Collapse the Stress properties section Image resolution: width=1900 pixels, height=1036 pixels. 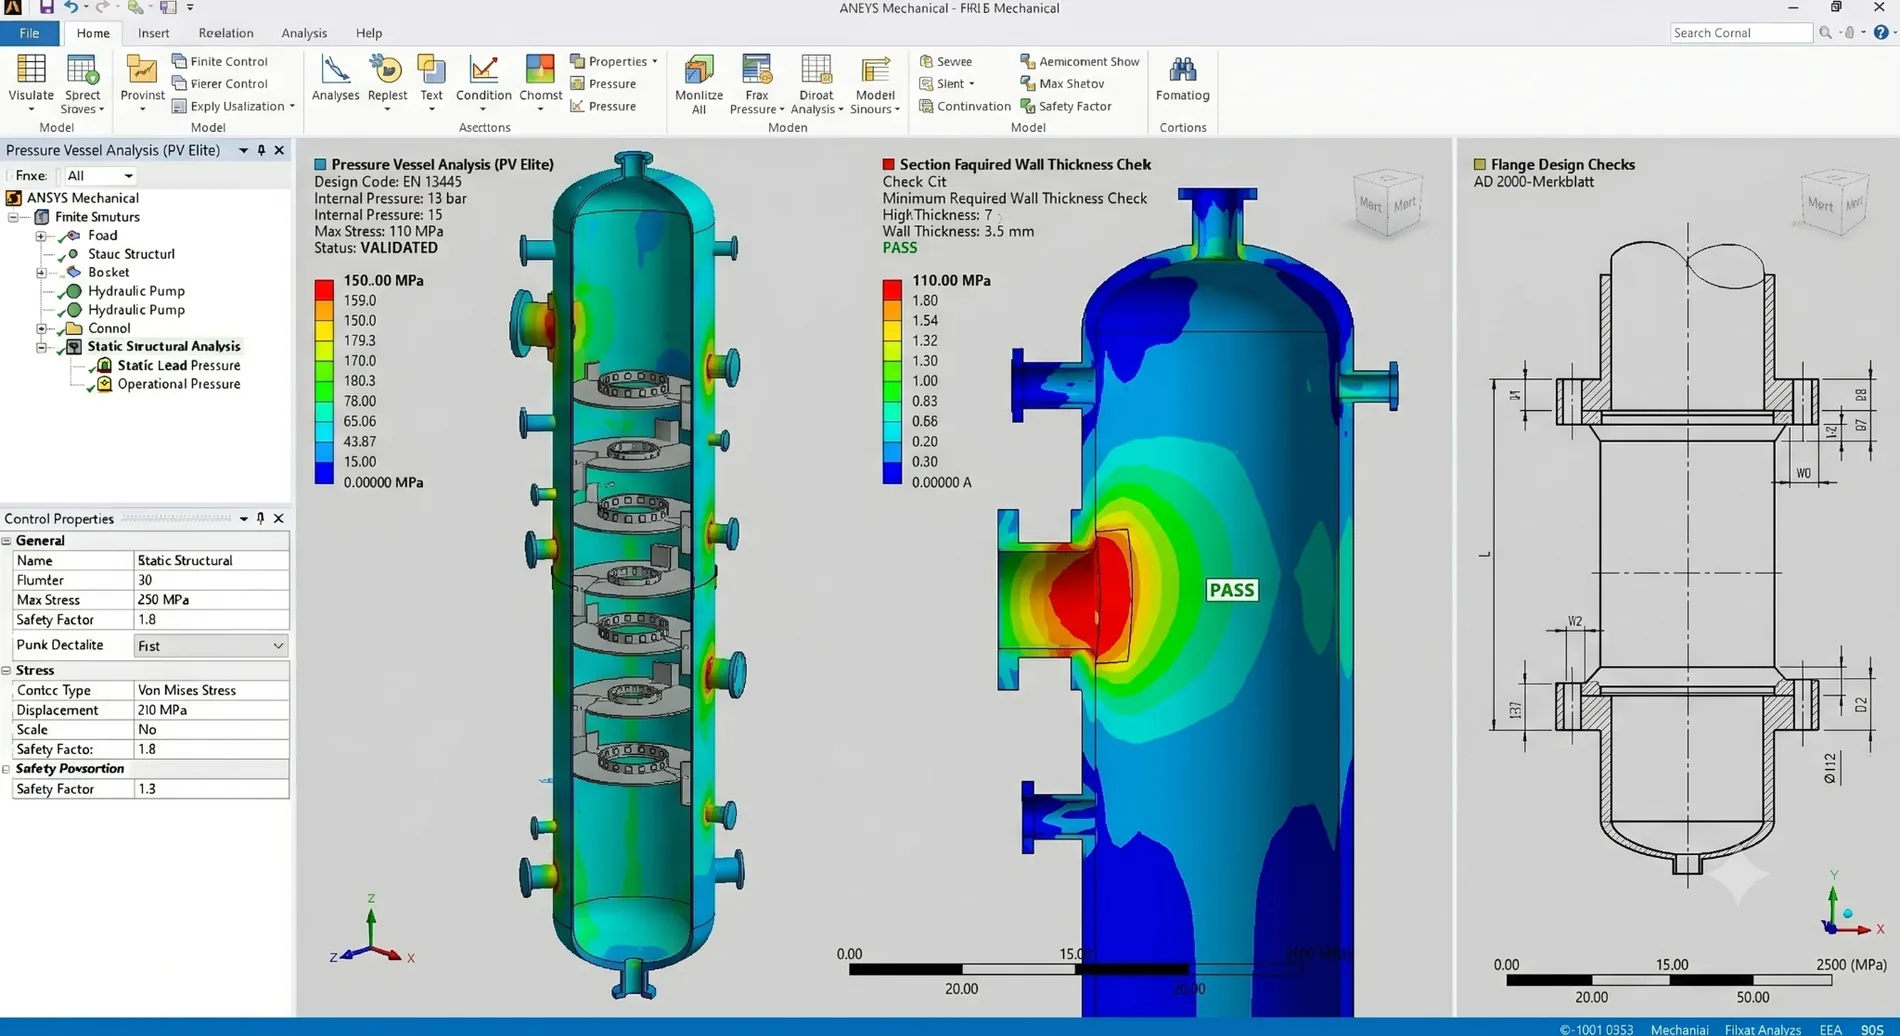(7, 671)
